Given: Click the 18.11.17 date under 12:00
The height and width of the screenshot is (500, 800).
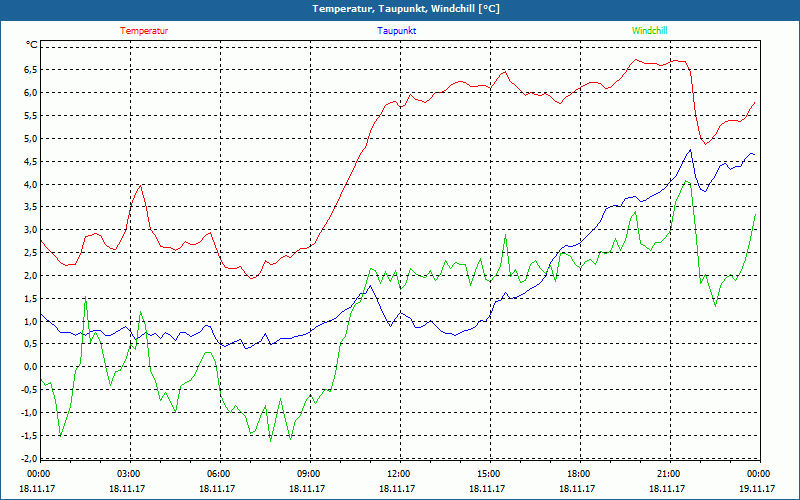Looking at the screenshot, I should coord(397,488).
